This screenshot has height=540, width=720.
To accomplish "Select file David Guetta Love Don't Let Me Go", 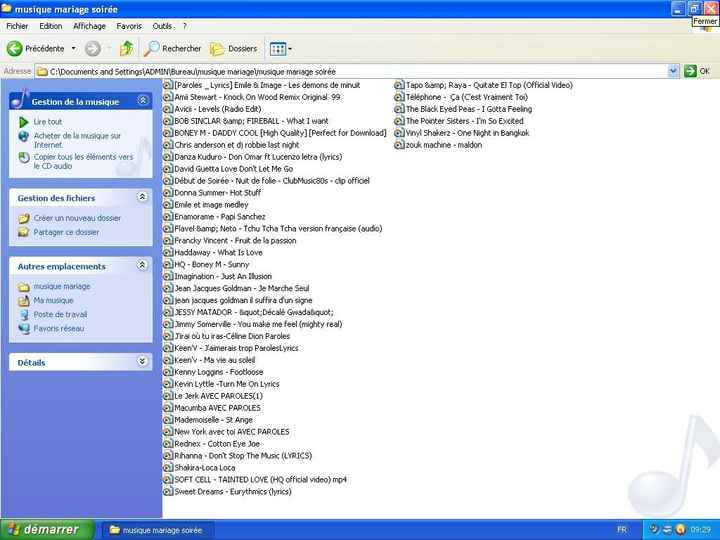I will [233, 169].
